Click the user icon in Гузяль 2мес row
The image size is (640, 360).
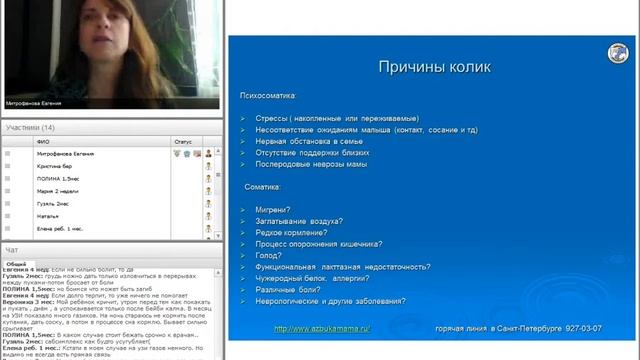[209, 204]
